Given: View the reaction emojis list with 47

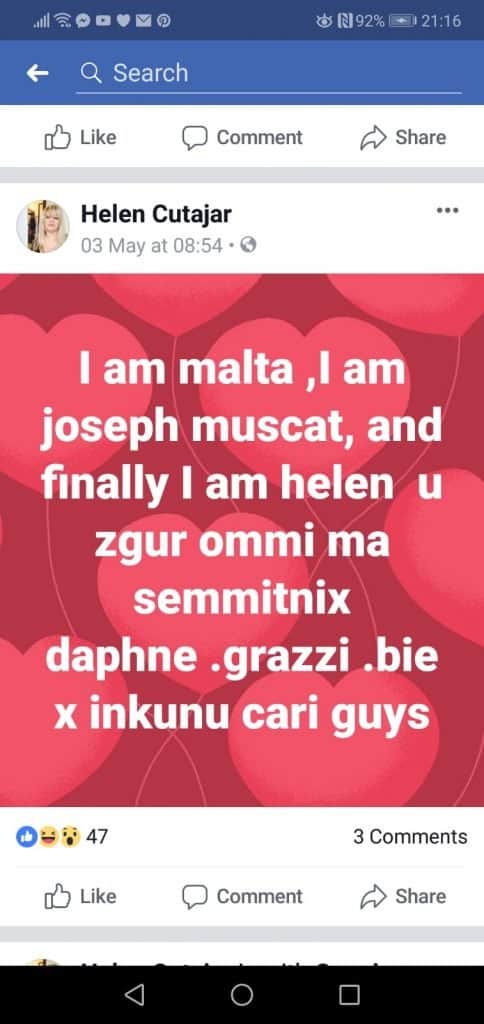Looking at the screenshot, I should [62, 837].
